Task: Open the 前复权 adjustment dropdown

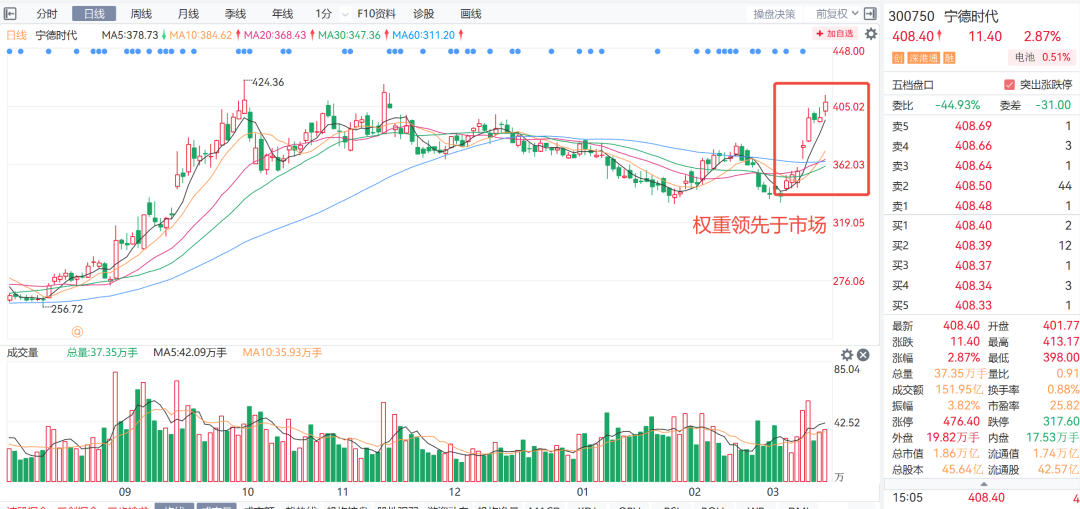Action: [837, 14]
